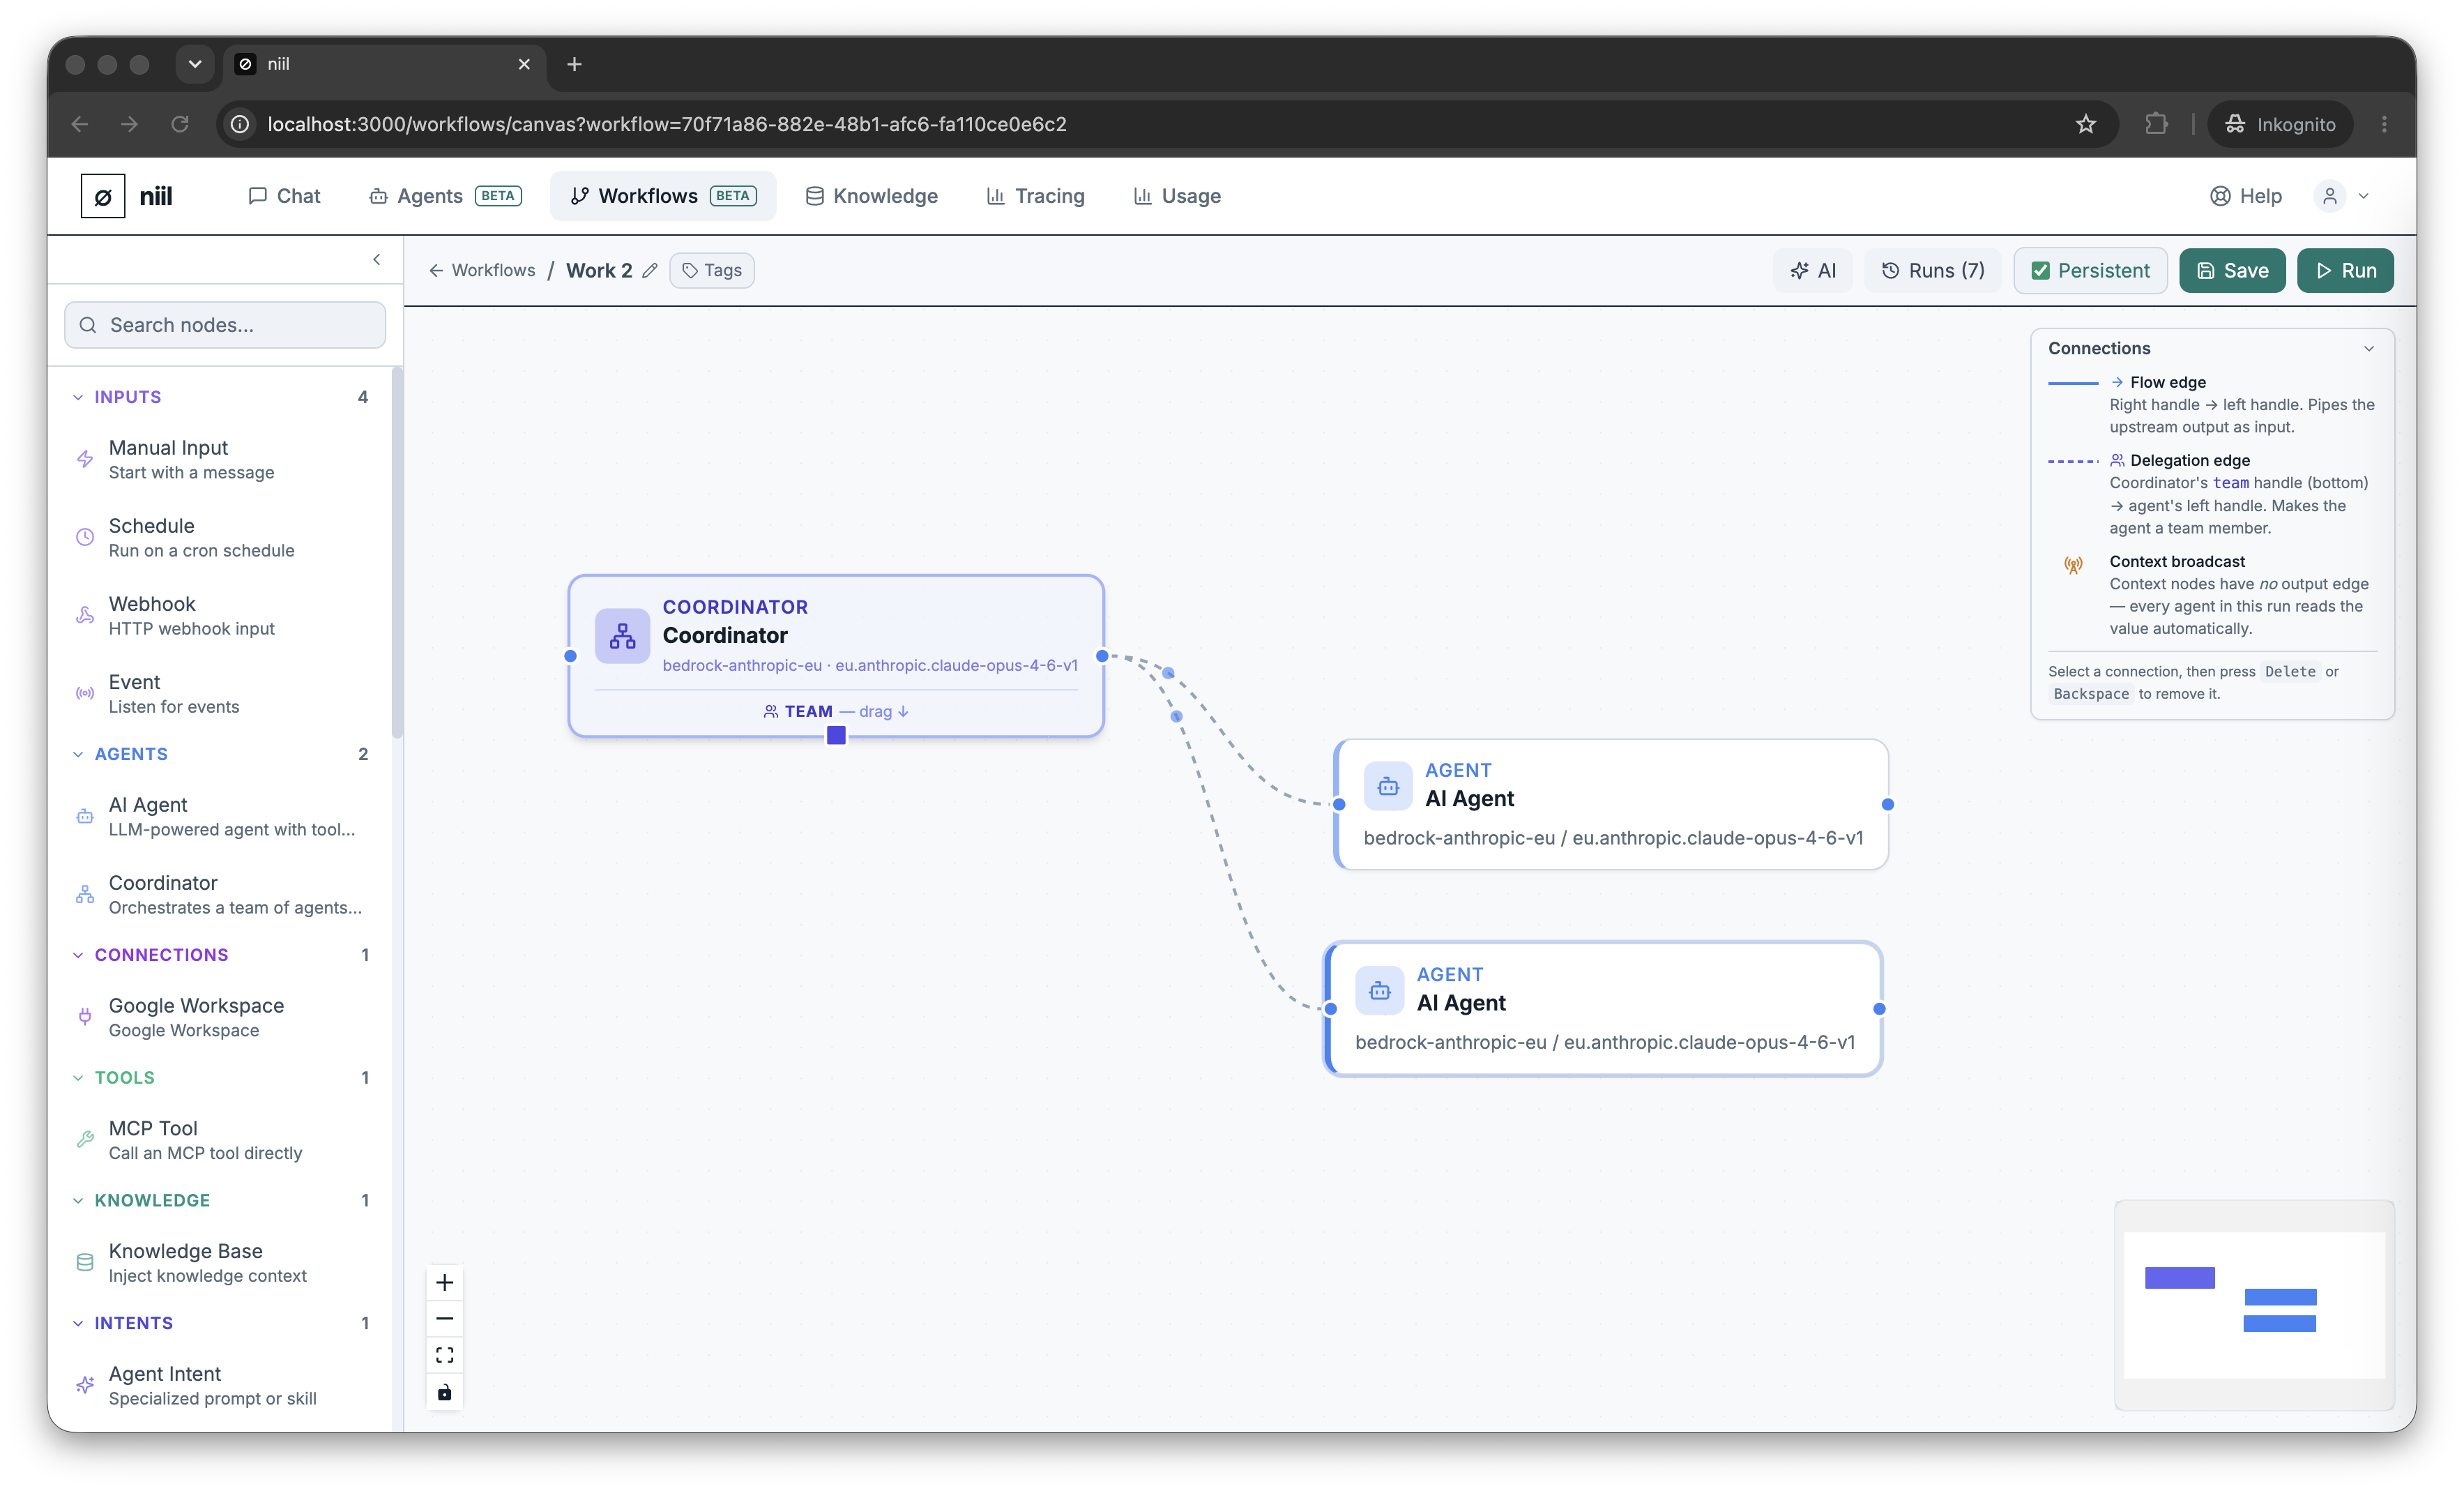This screenshot has width=2464, height=1491.
Task: Toggle the canvas lock icon
Action: click(445, 1392)
